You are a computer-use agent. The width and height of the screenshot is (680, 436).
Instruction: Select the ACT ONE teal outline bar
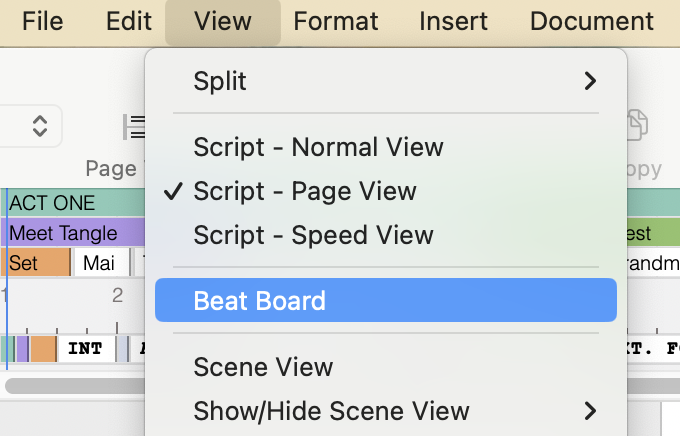coord(73,203)
